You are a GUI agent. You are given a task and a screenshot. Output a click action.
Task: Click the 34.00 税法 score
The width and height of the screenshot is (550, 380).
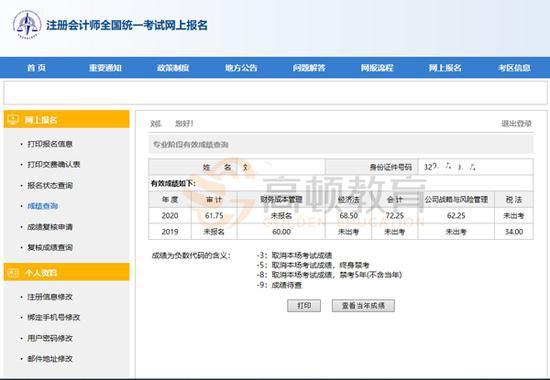point(514,232)
